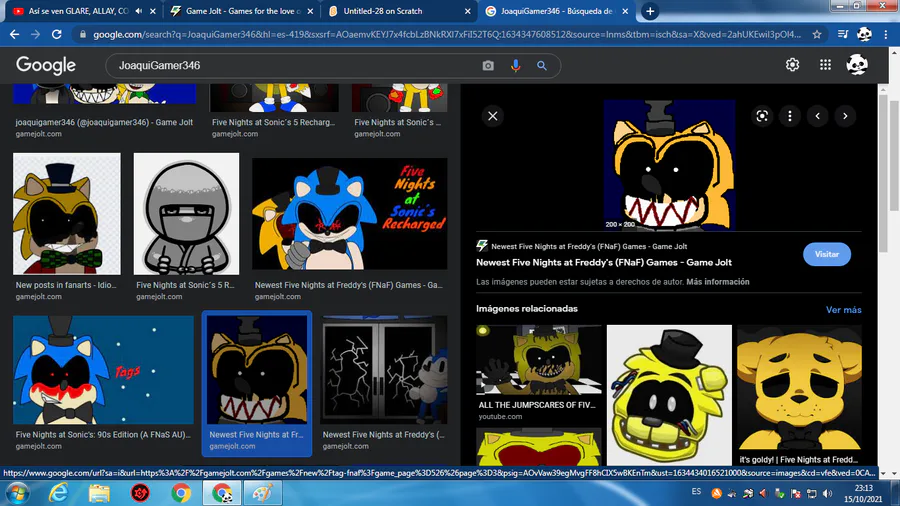Open cracked glass doors thumbnail
This screenshot has height=506, width=900.
click(384, 369)
